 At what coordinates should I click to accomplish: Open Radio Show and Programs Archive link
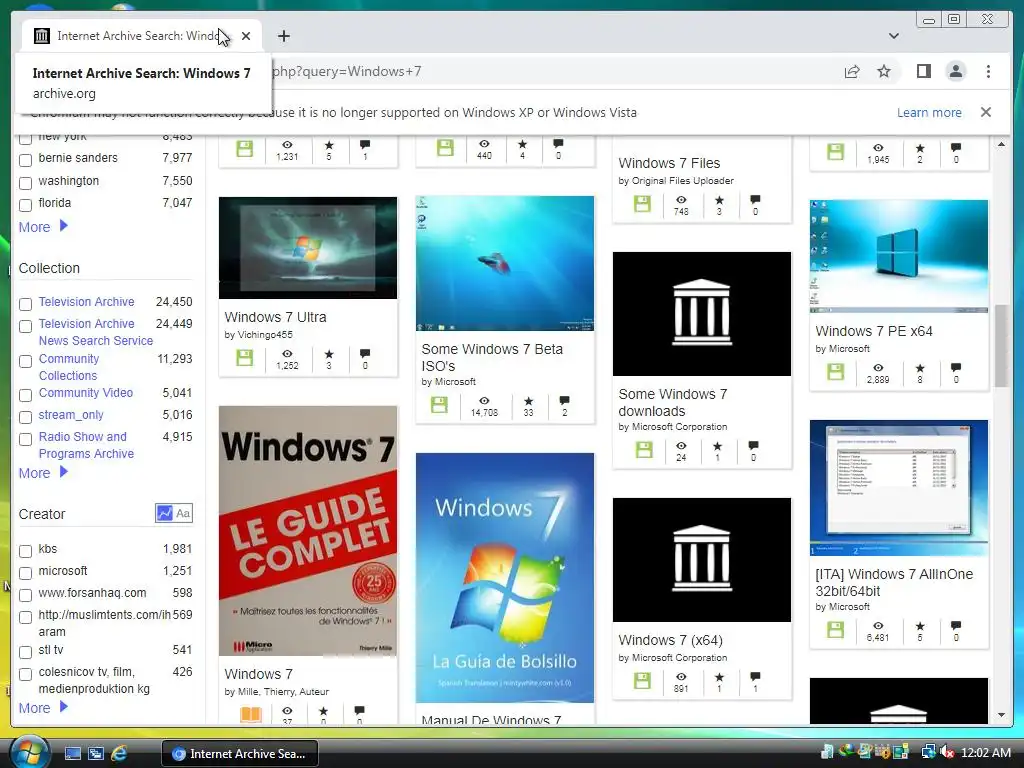(86, 445)
